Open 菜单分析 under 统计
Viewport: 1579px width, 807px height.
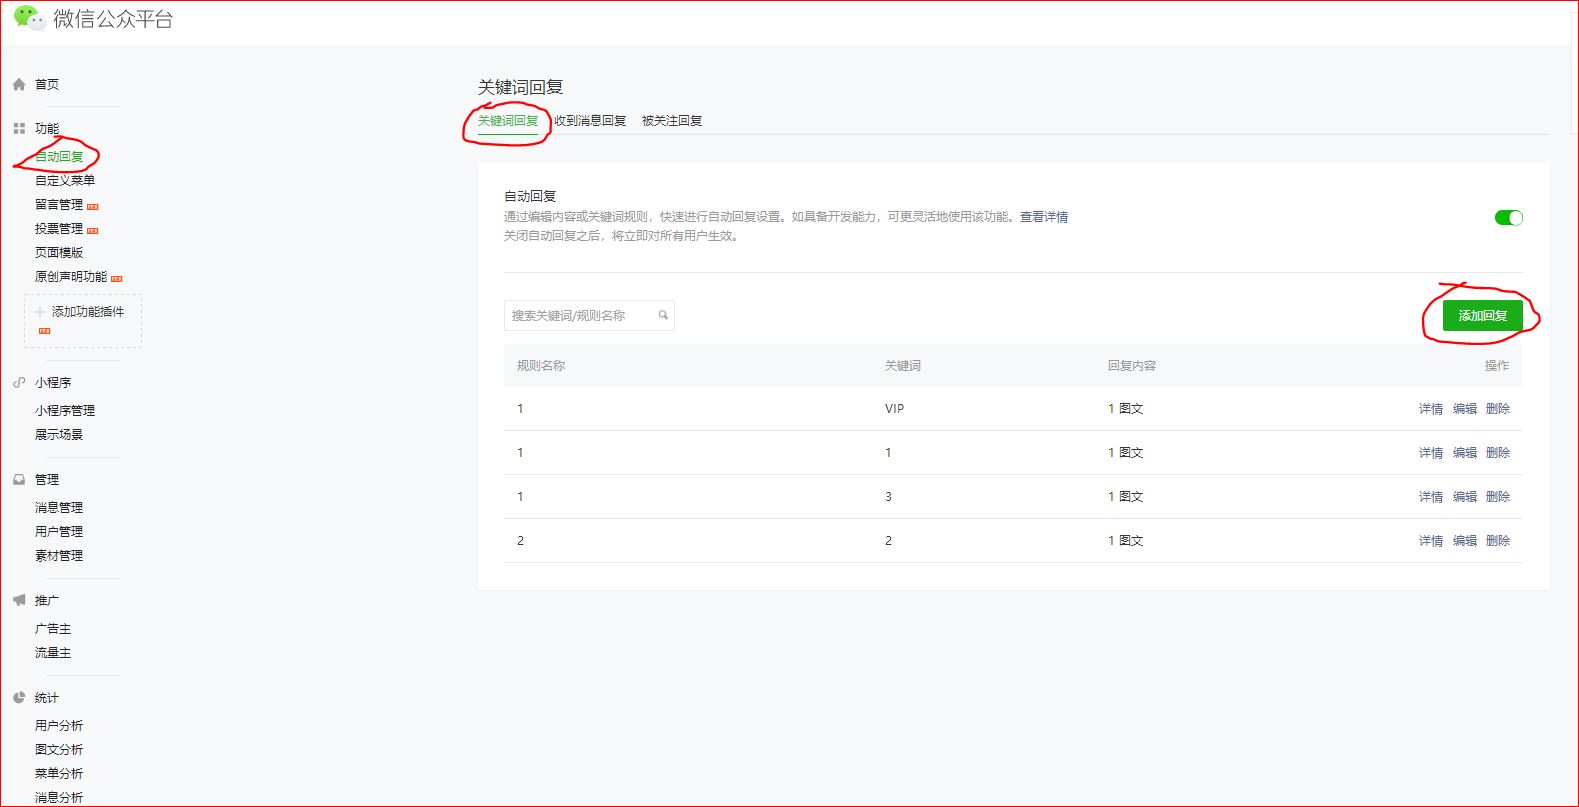[x=59, y=774]
